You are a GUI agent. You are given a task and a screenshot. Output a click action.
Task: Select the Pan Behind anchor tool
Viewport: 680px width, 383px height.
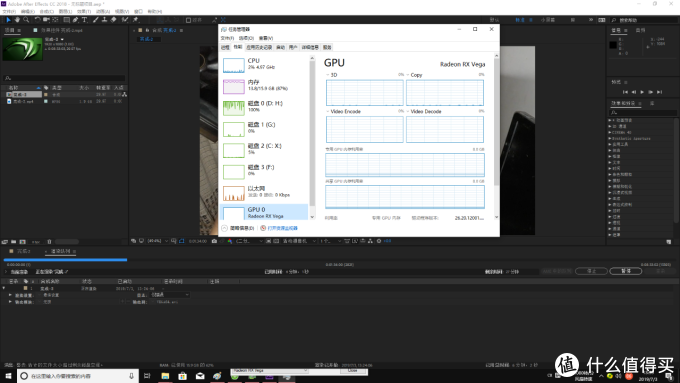[x=55, y=20]
